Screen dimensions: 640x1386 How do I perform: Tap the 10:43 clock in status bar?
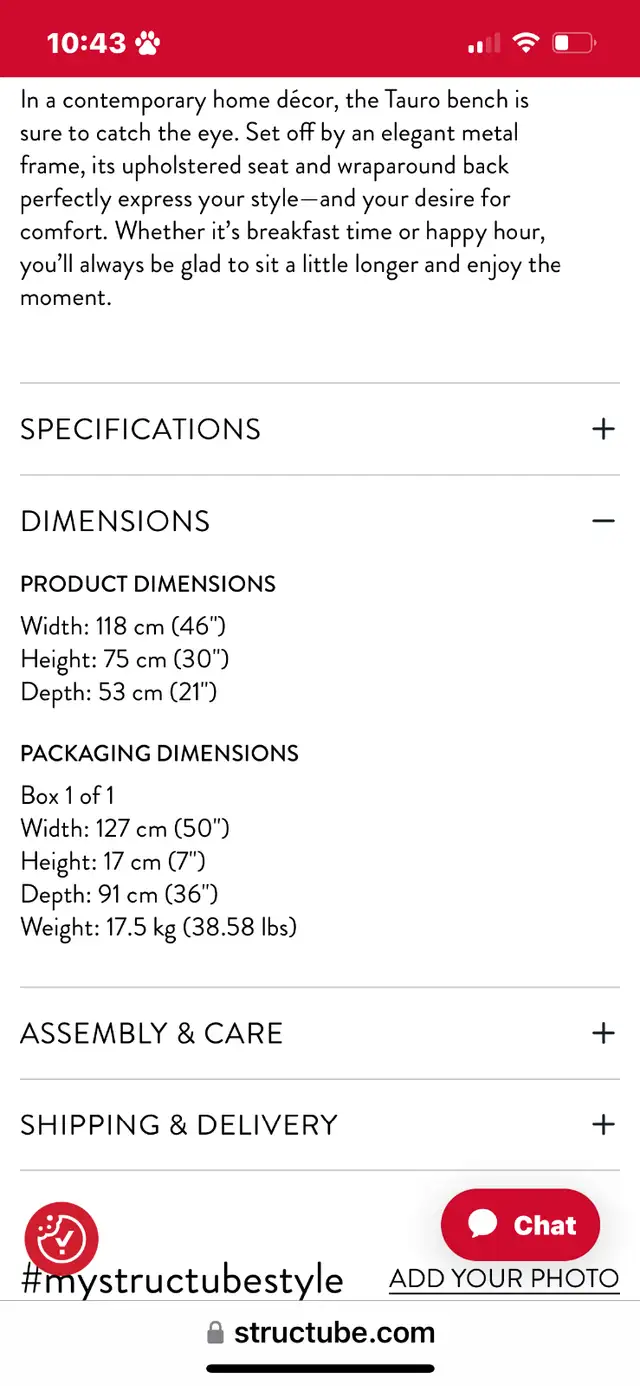click(87, 43)
